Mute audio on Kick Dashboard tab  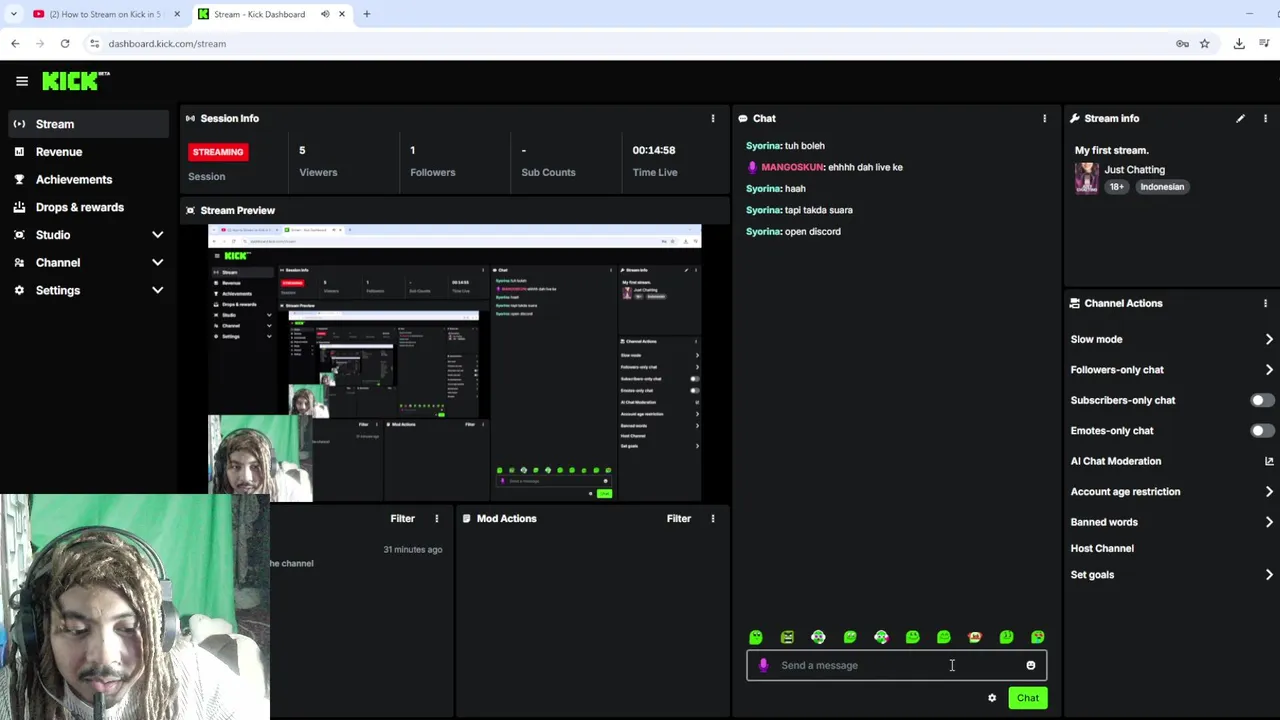point(325,14)
